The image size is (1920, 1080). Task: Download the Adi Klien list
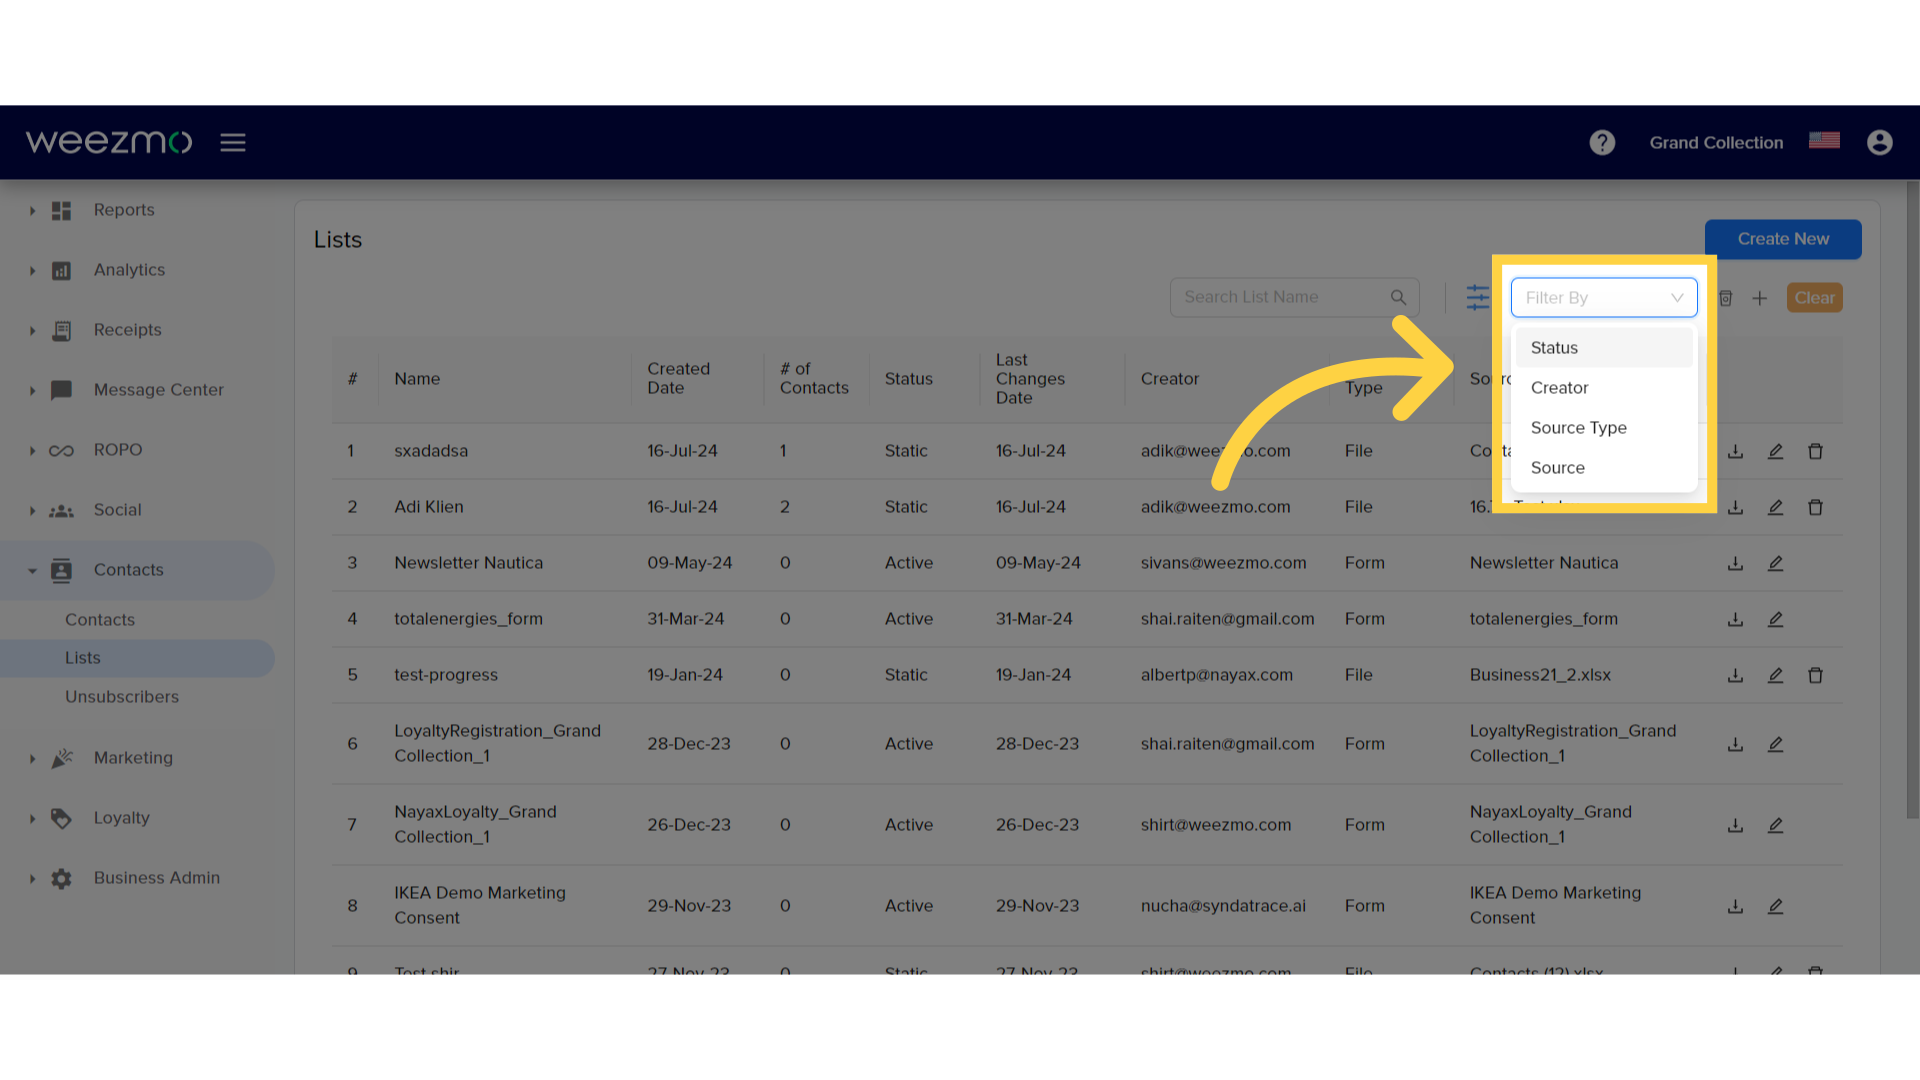1735,508
